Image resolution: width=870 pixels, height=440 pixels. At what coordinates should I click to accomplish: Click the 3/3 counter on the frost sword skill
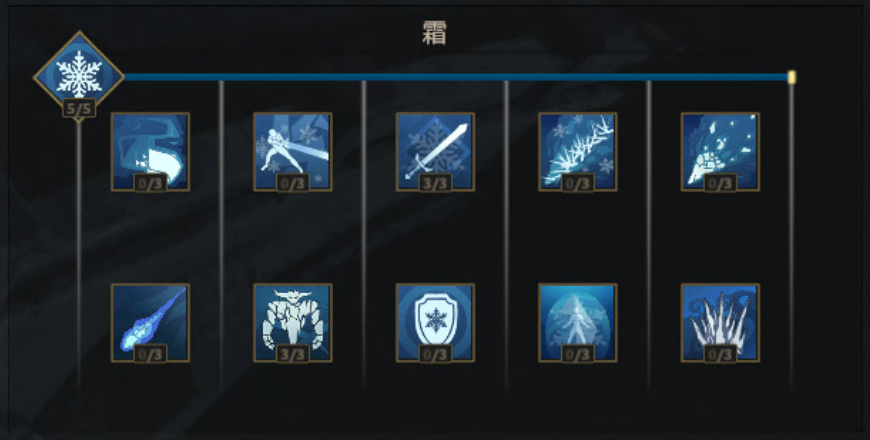pyautogui.click(x=435, y=183)
